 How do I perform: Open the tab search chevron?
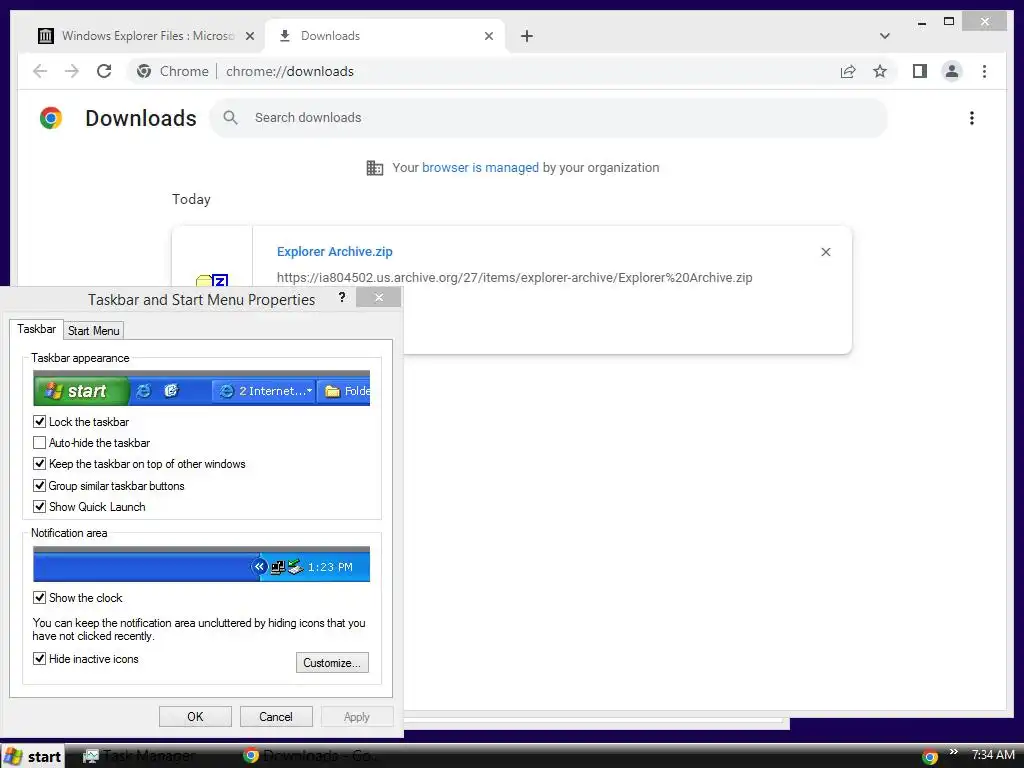point(884,36)
